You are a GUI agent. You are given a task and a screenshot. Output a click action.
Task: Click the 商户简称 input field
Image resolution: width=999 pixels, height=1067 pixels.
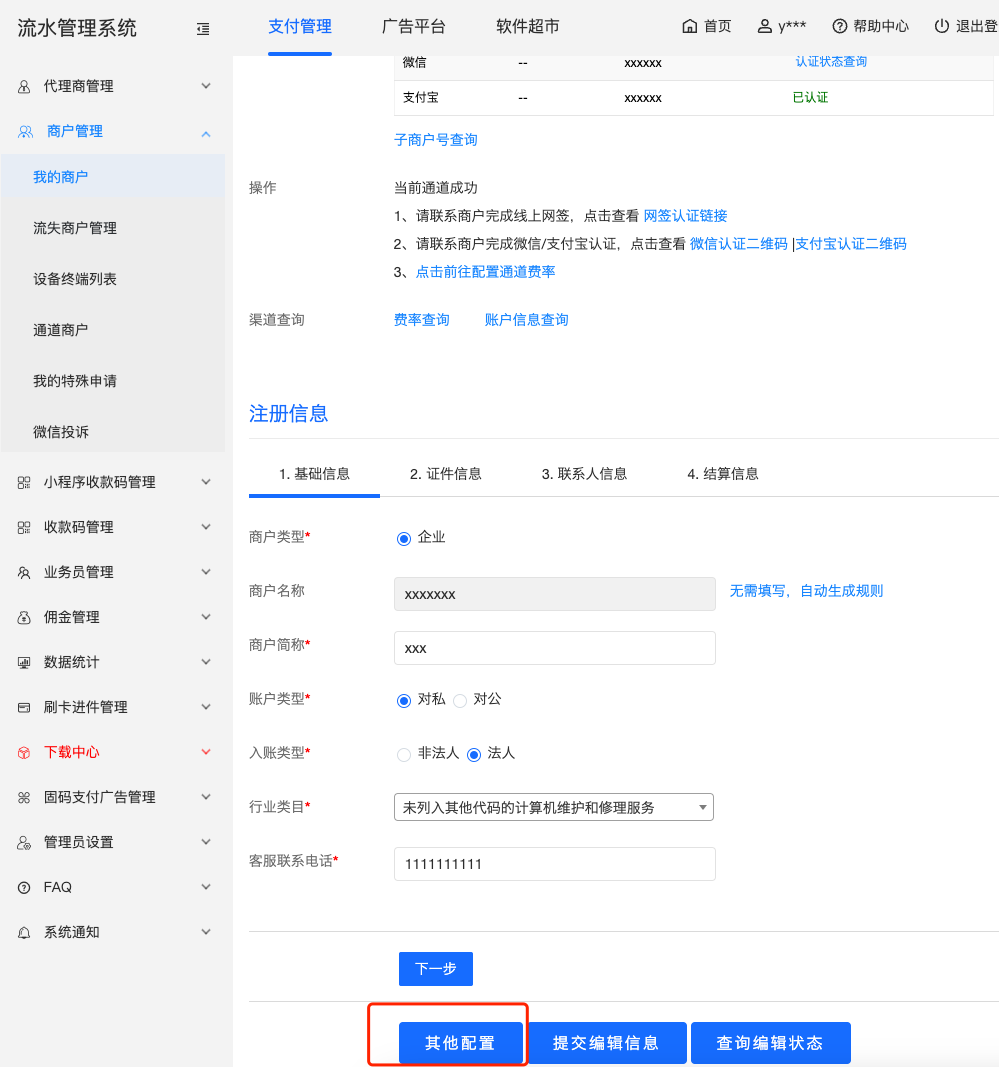tap(555, 648)
